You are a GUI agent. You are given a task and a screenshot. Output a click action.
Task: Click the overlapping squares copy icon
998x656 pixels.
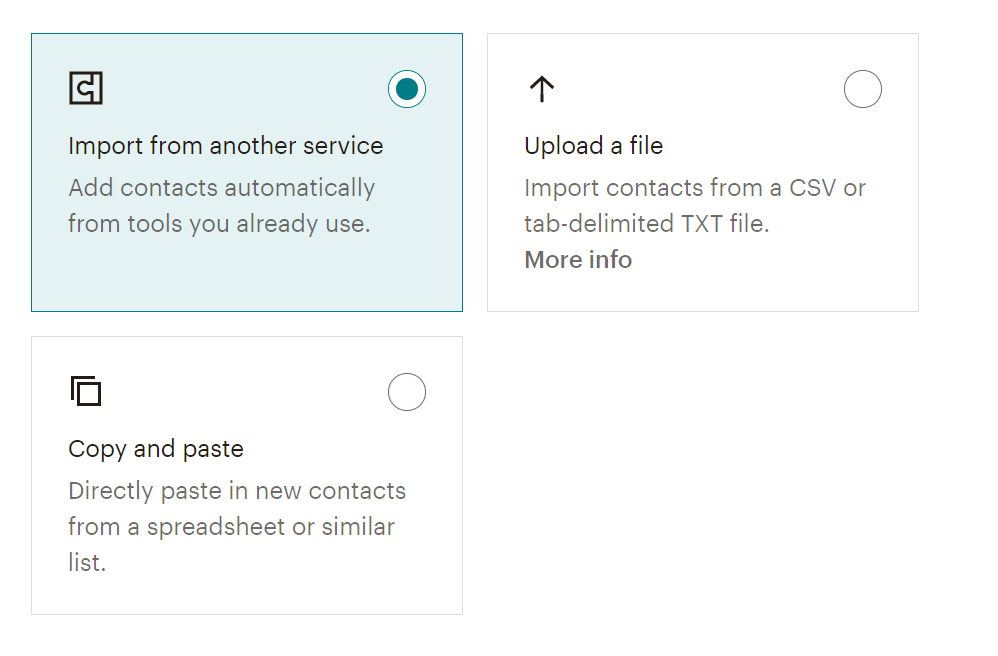click(x=86, y=391)
